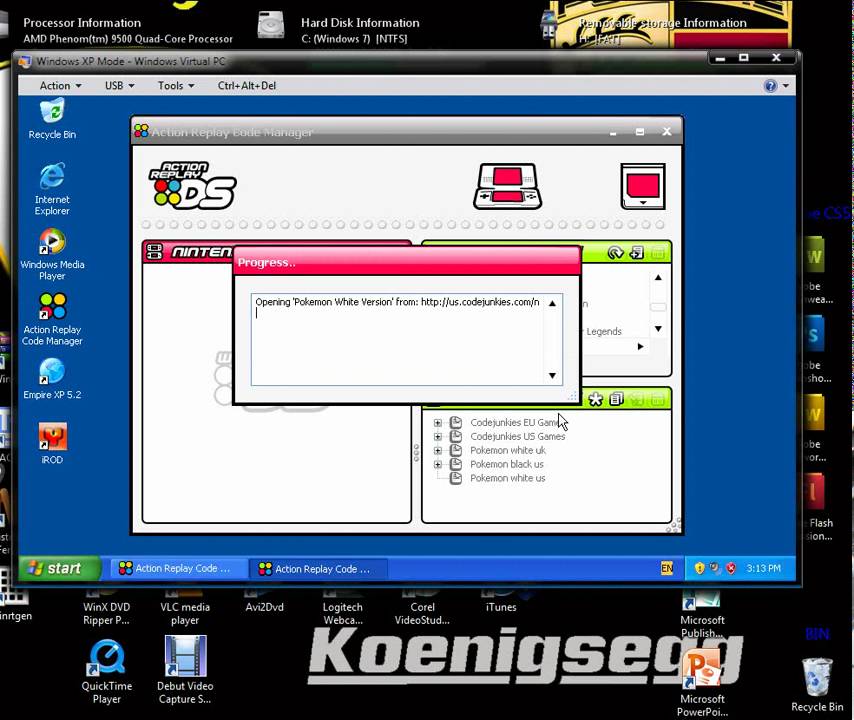The image size is (854, 720).
Task: Select the Pokemon white uk list entry
Action: click(x=508, y=450)
